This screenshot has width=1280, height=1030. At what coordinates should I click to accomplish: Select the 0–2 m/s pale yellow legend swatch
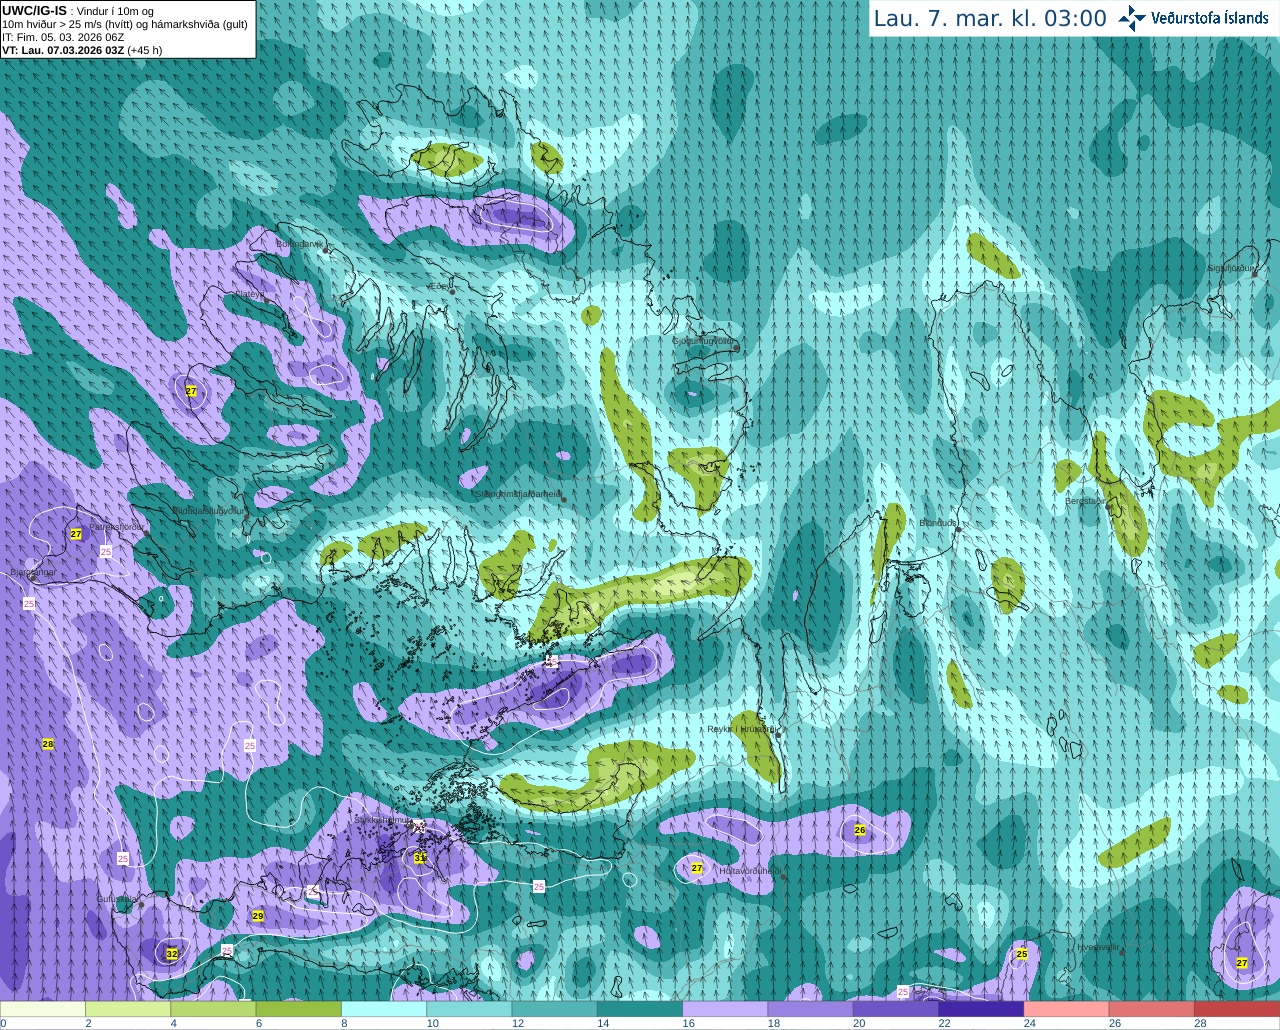click(43, 1009)
